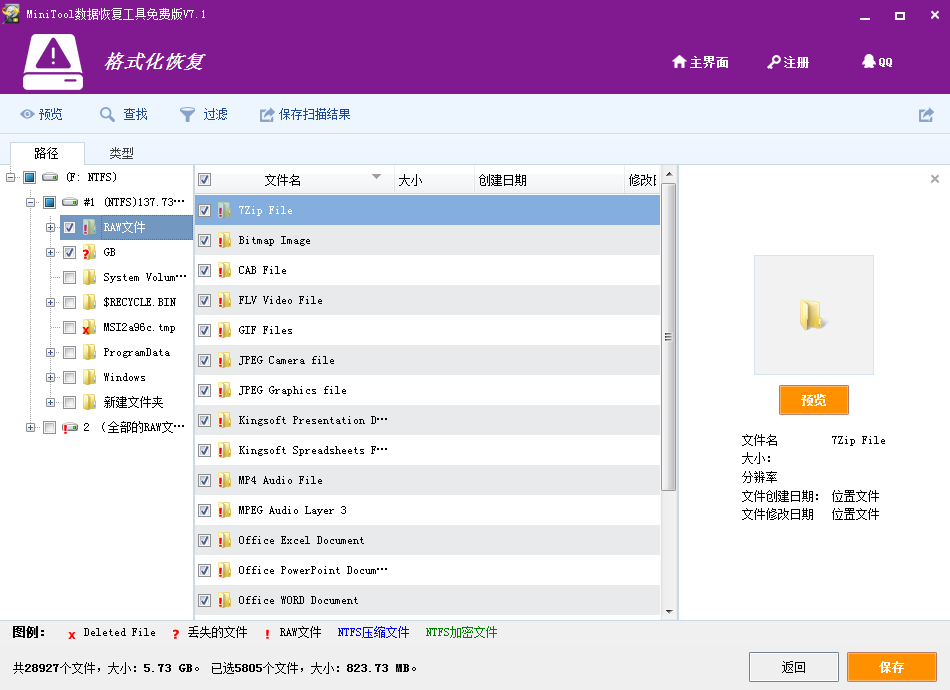Collapse the (F: NTFS) root node

[10, 177]
